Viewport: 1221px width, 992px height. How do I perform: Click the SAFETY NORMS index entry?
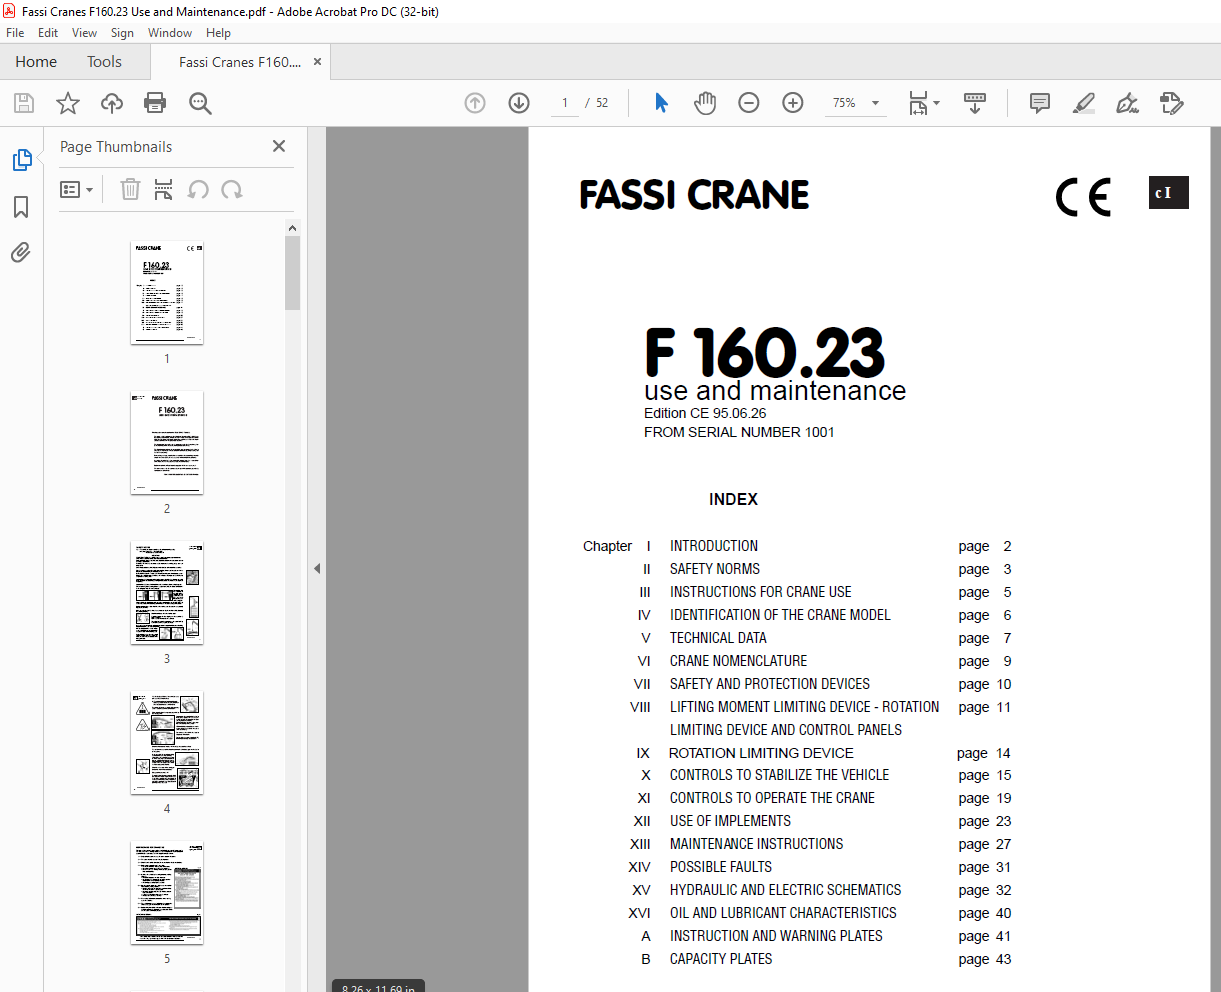(715, 569)
